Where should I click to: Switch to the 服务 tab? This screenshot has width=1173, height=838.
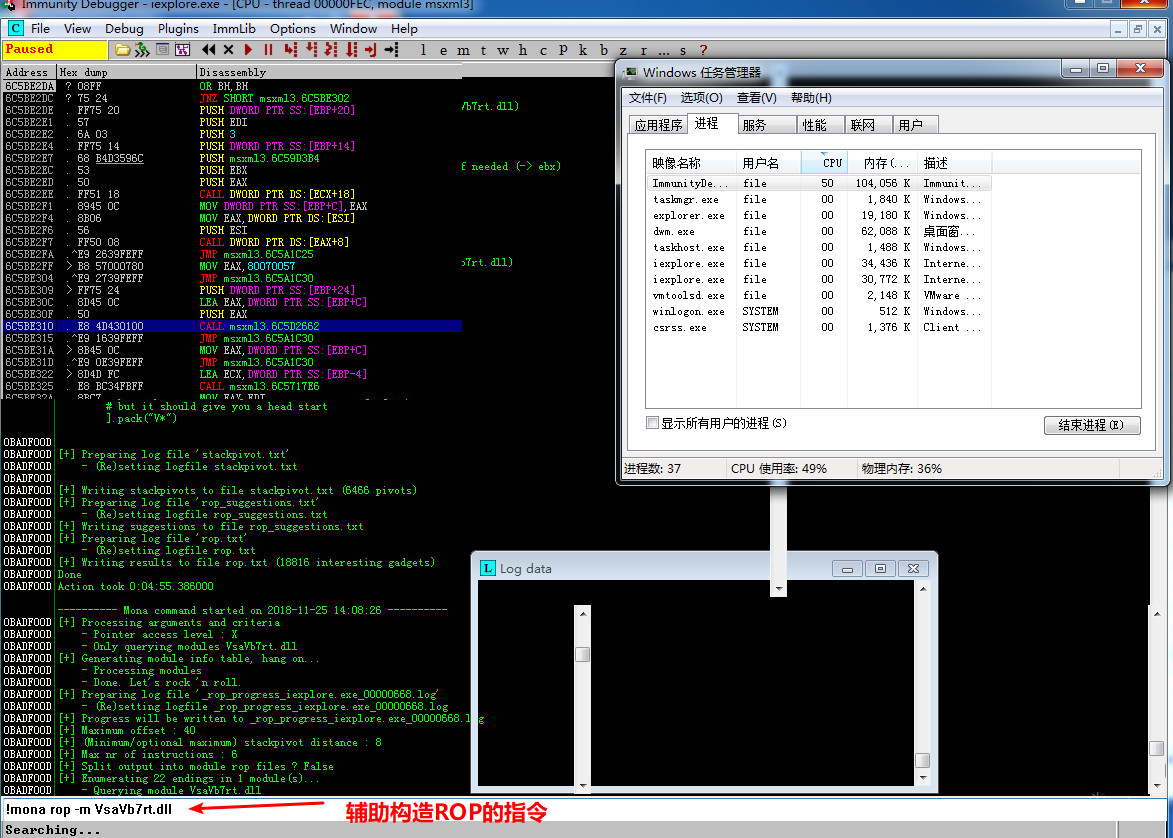pos(767,125)
